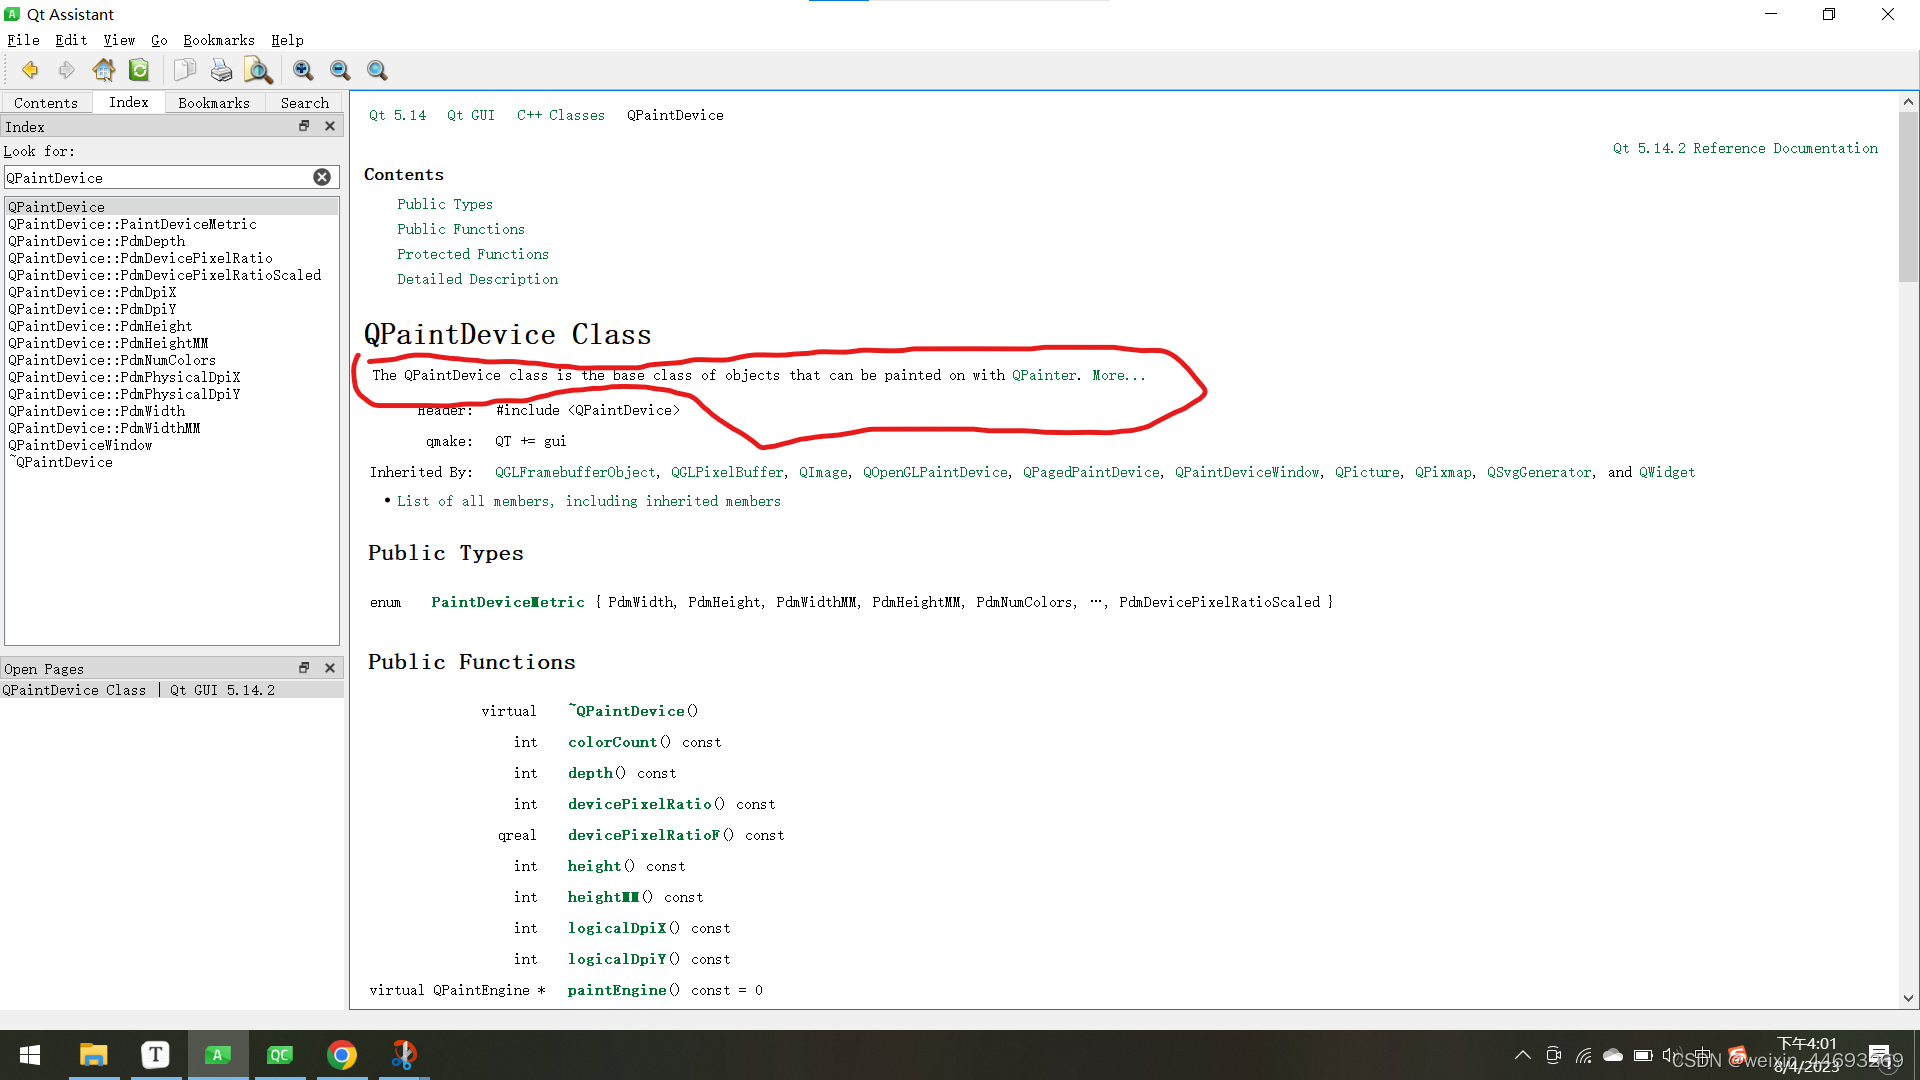Expand the QPaintDevice tree item
Screen dimensions: 1920x1080
coord(55,206)
